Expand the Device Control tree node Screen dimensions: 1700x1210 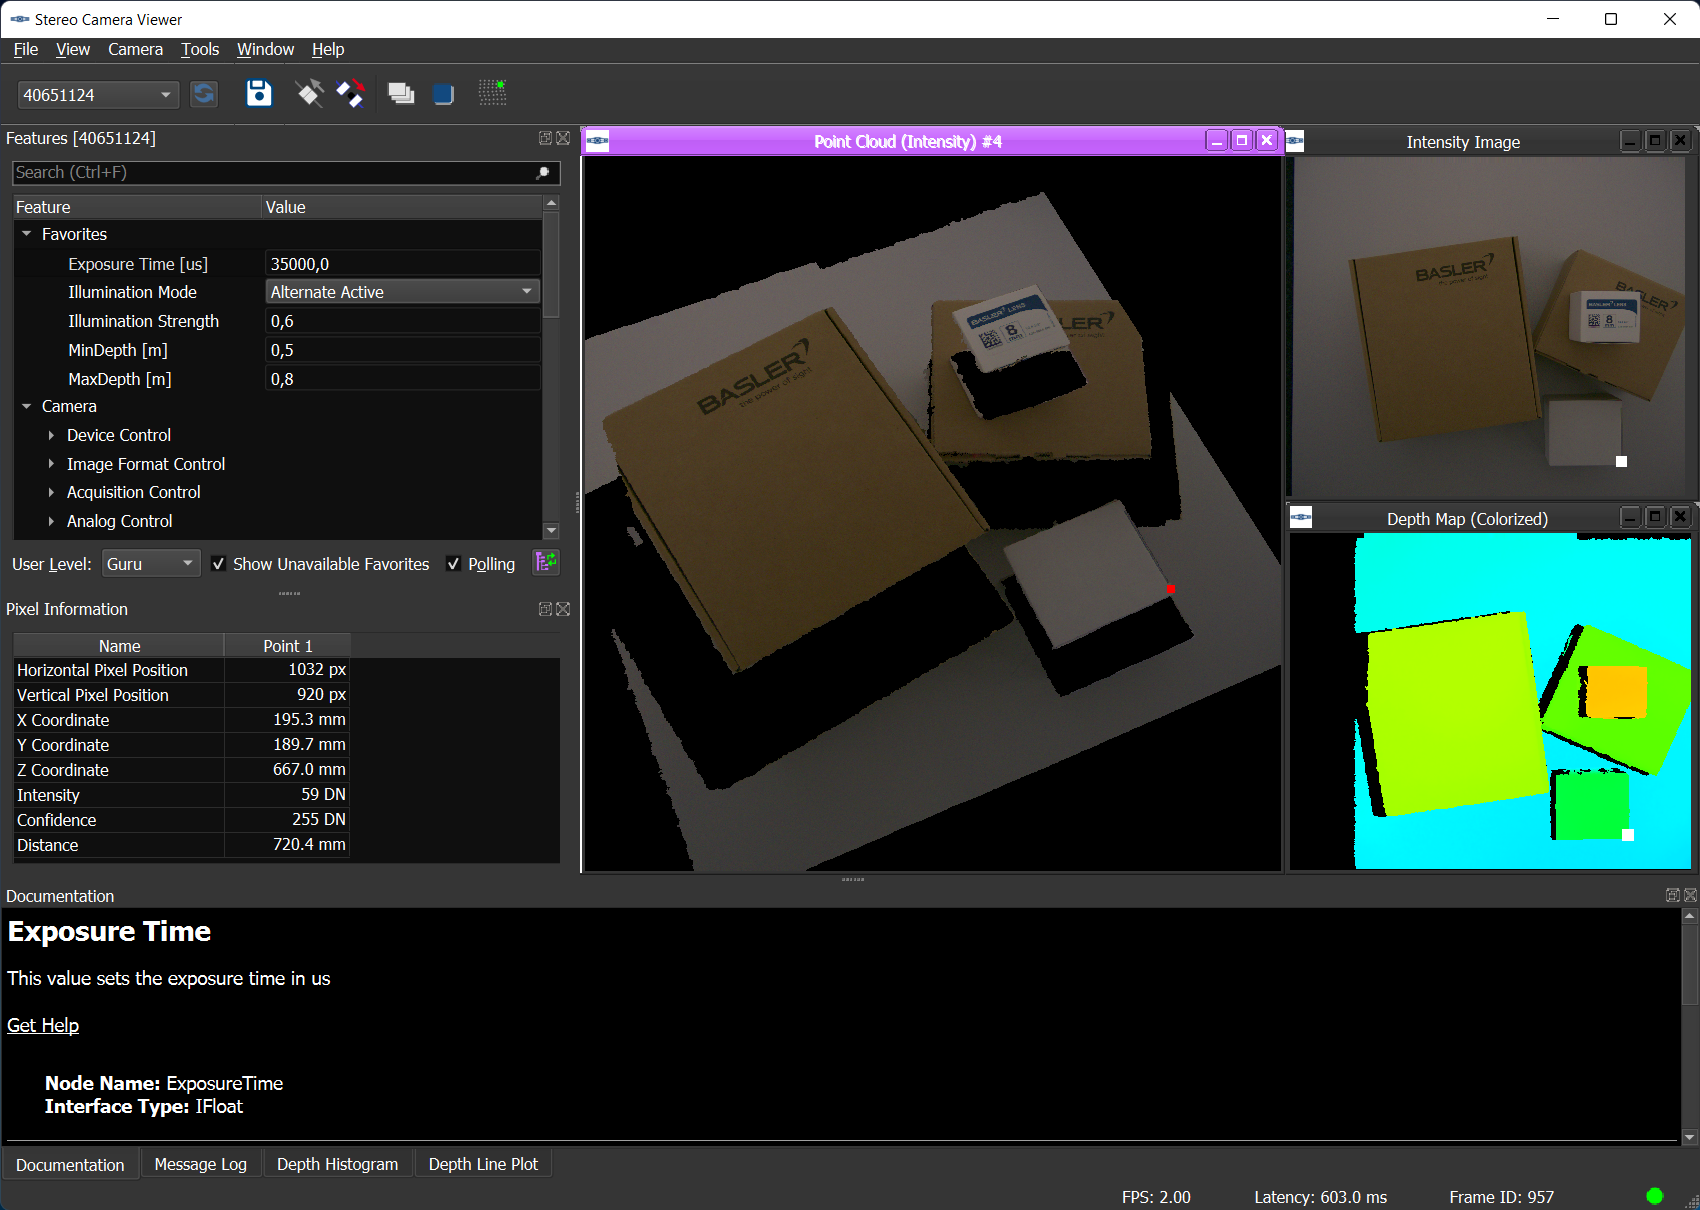(51, 435)
